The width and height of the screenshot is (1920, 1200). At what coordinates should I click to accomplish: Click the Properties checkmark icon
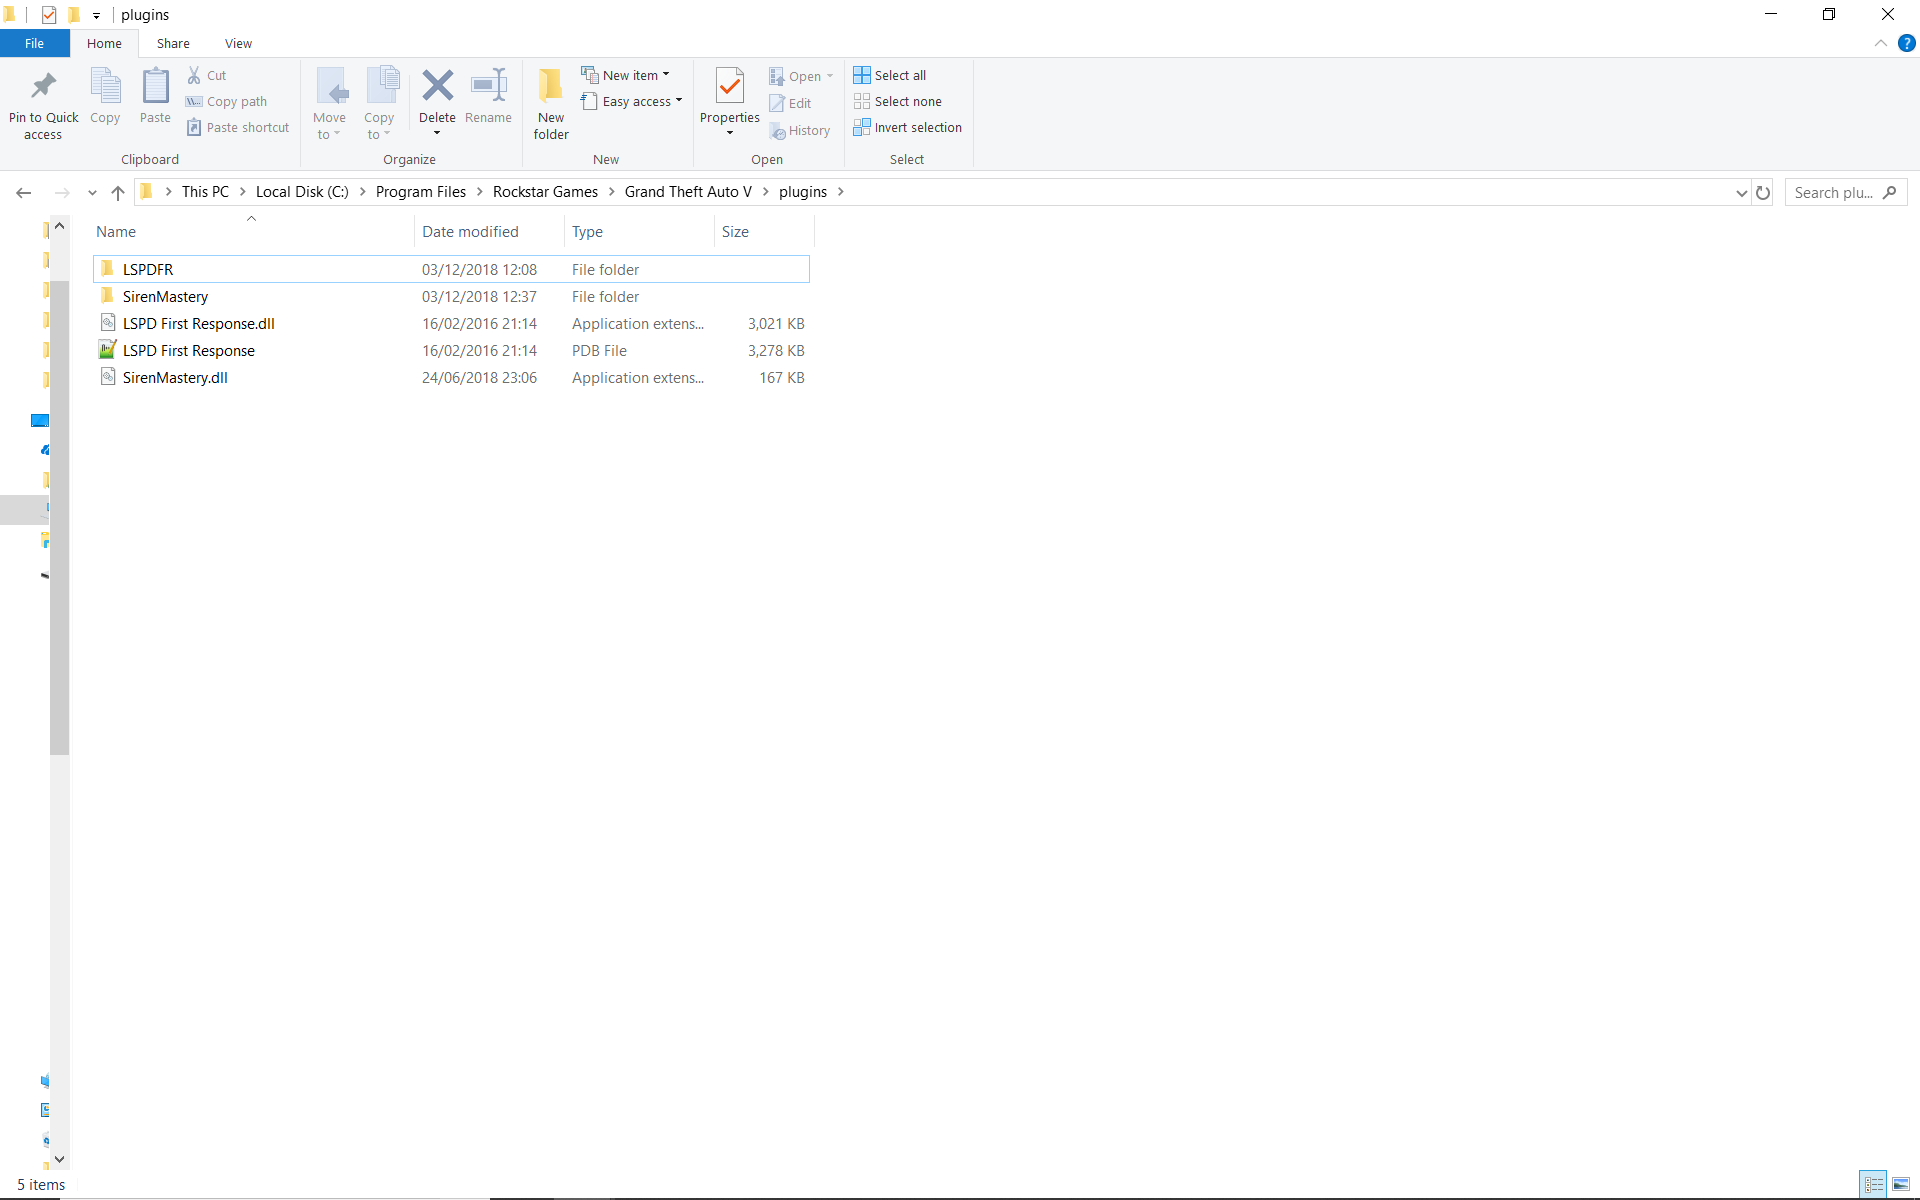(x=730, y=87)
